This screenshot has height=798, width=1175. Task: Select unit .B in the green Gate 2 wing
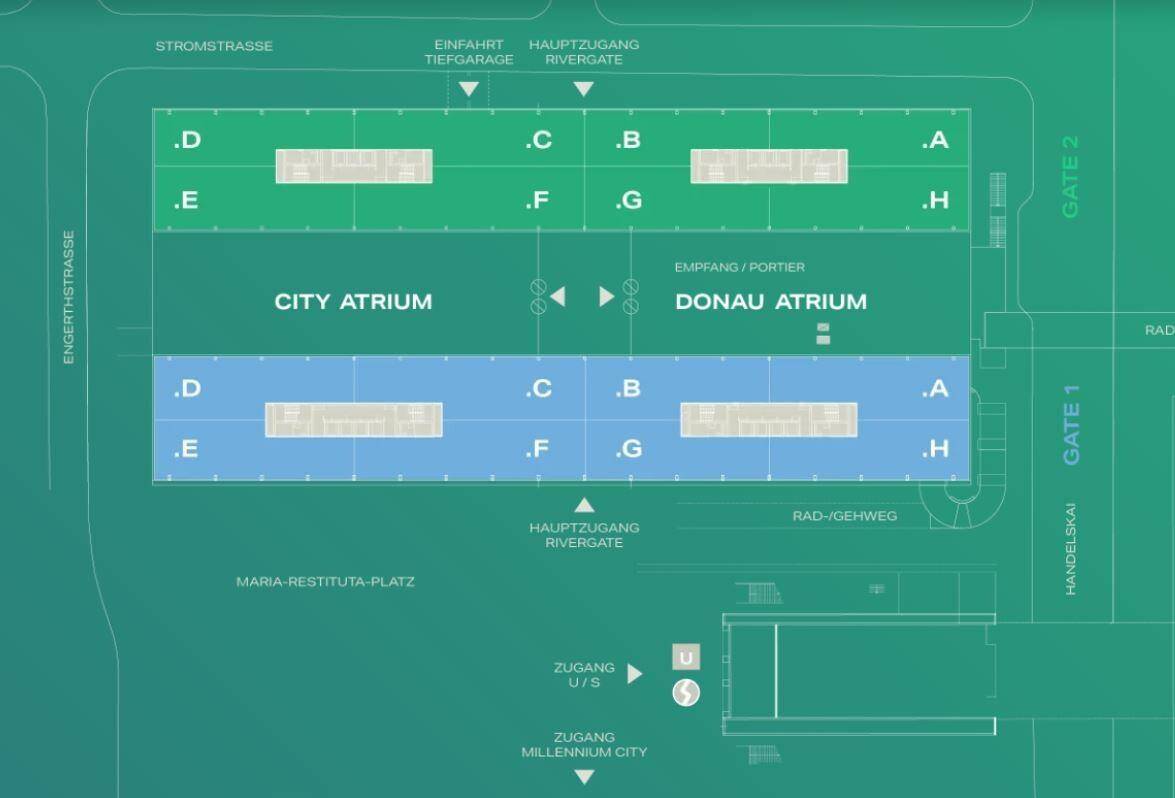pyautogui.click(x=628, y=140)
